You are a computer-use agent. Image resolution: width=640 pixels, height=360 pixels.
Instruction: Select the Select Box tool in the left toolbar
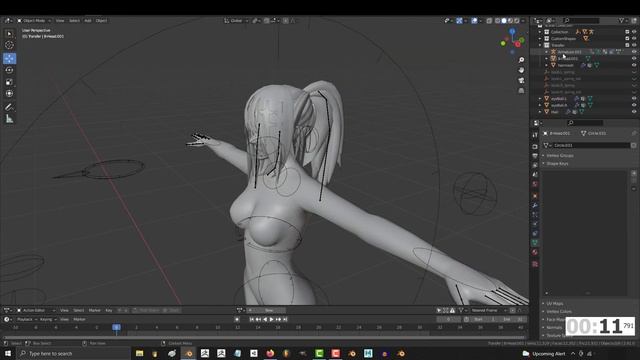(x=9, y=33)
